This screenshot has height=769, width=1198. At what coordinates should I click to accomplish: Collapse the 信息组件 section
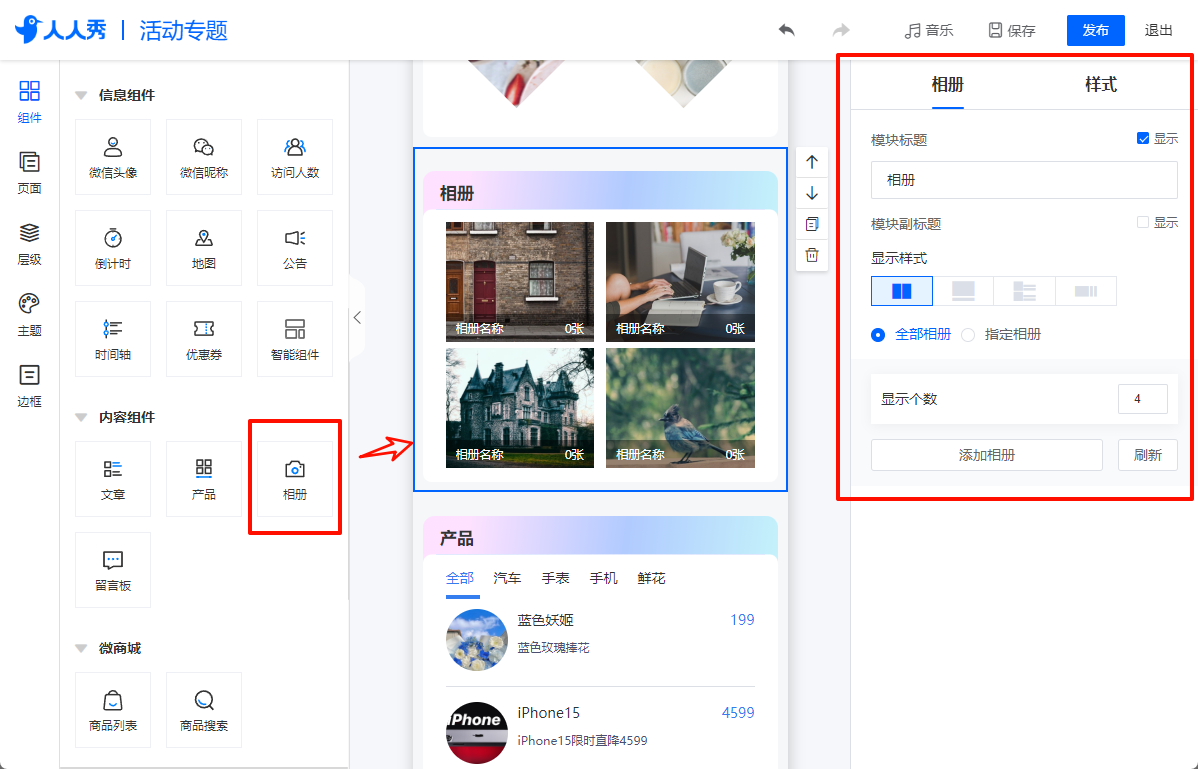(81, 95)
